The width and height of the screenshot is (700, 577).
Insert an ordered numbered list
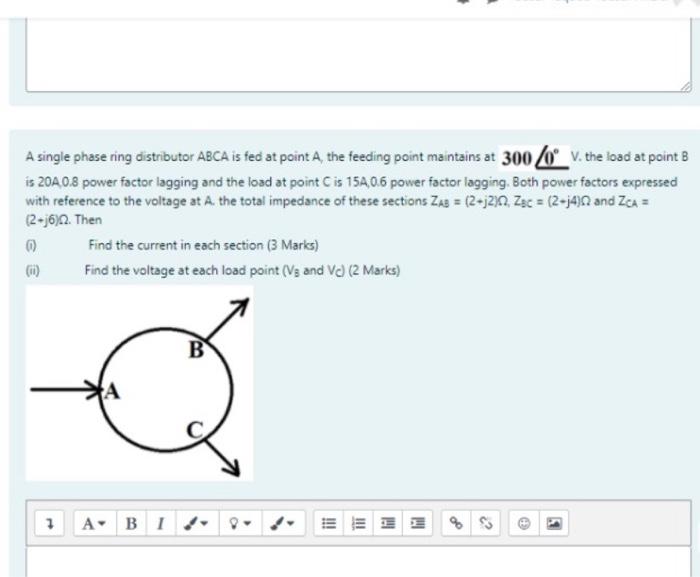click(358, 523)
